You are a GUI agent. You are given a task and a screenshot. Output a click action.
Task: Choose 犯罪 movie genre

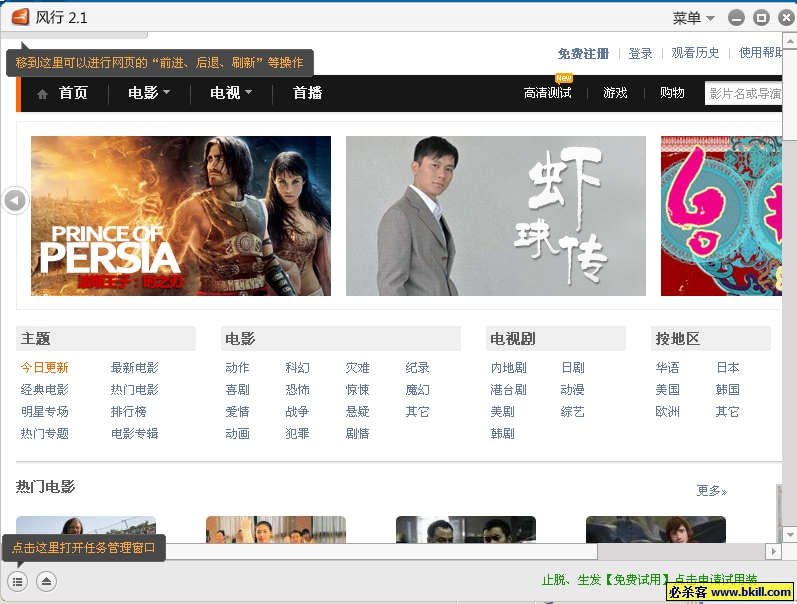[297, 433]
